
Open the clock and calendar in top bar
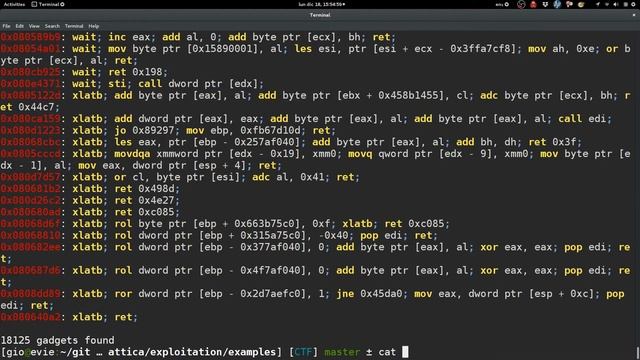(x=322, y=4)
